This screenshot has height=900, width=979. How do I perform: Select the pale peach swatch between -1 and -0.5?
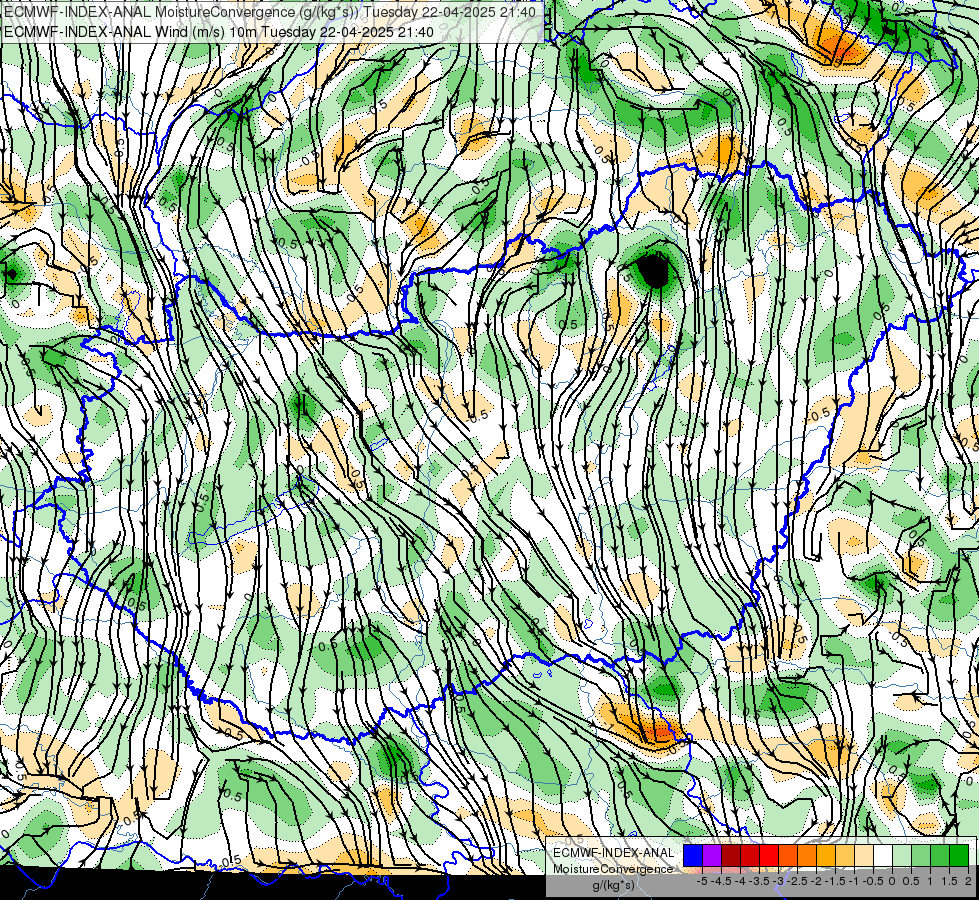[864, 855]
